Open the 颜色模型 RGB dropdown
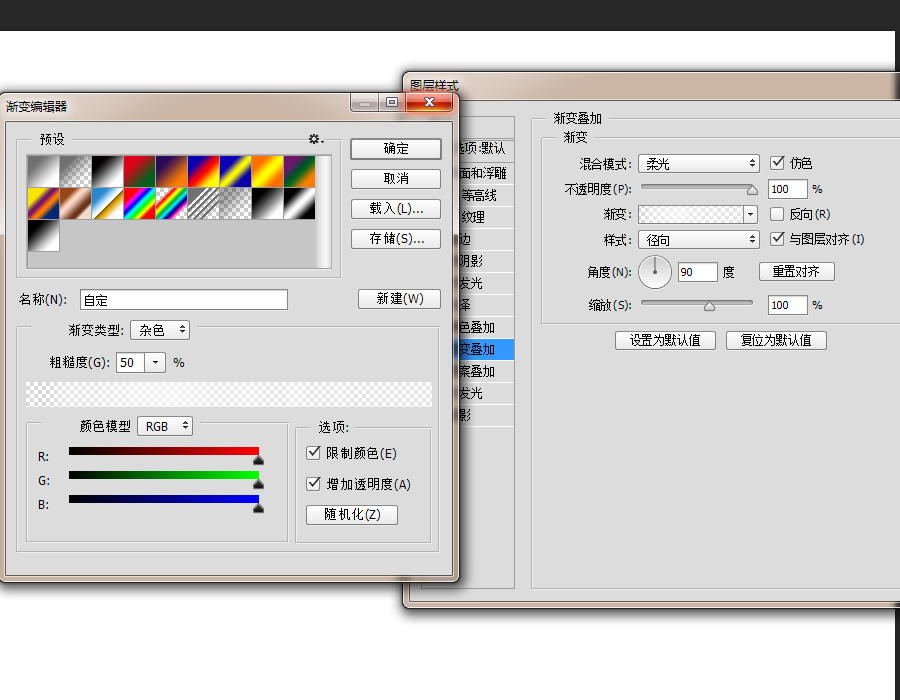The image size is (900, 700). (x=165, y=426)
